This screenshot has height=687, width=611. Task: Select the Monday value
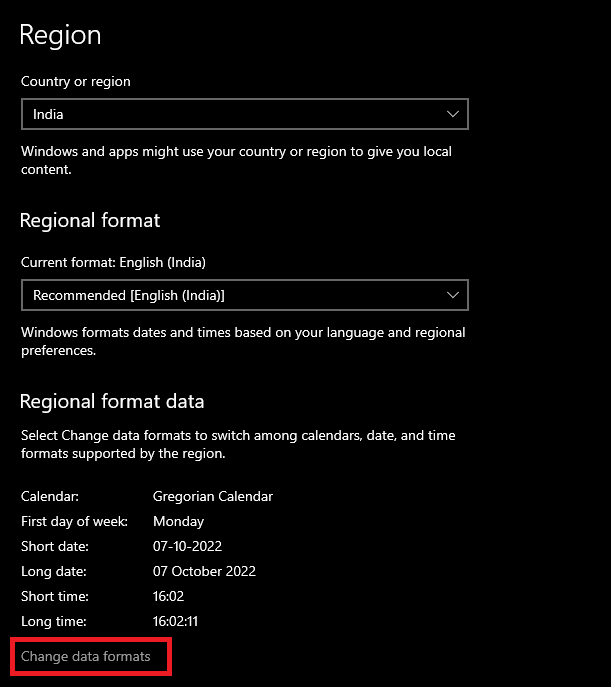178,521
